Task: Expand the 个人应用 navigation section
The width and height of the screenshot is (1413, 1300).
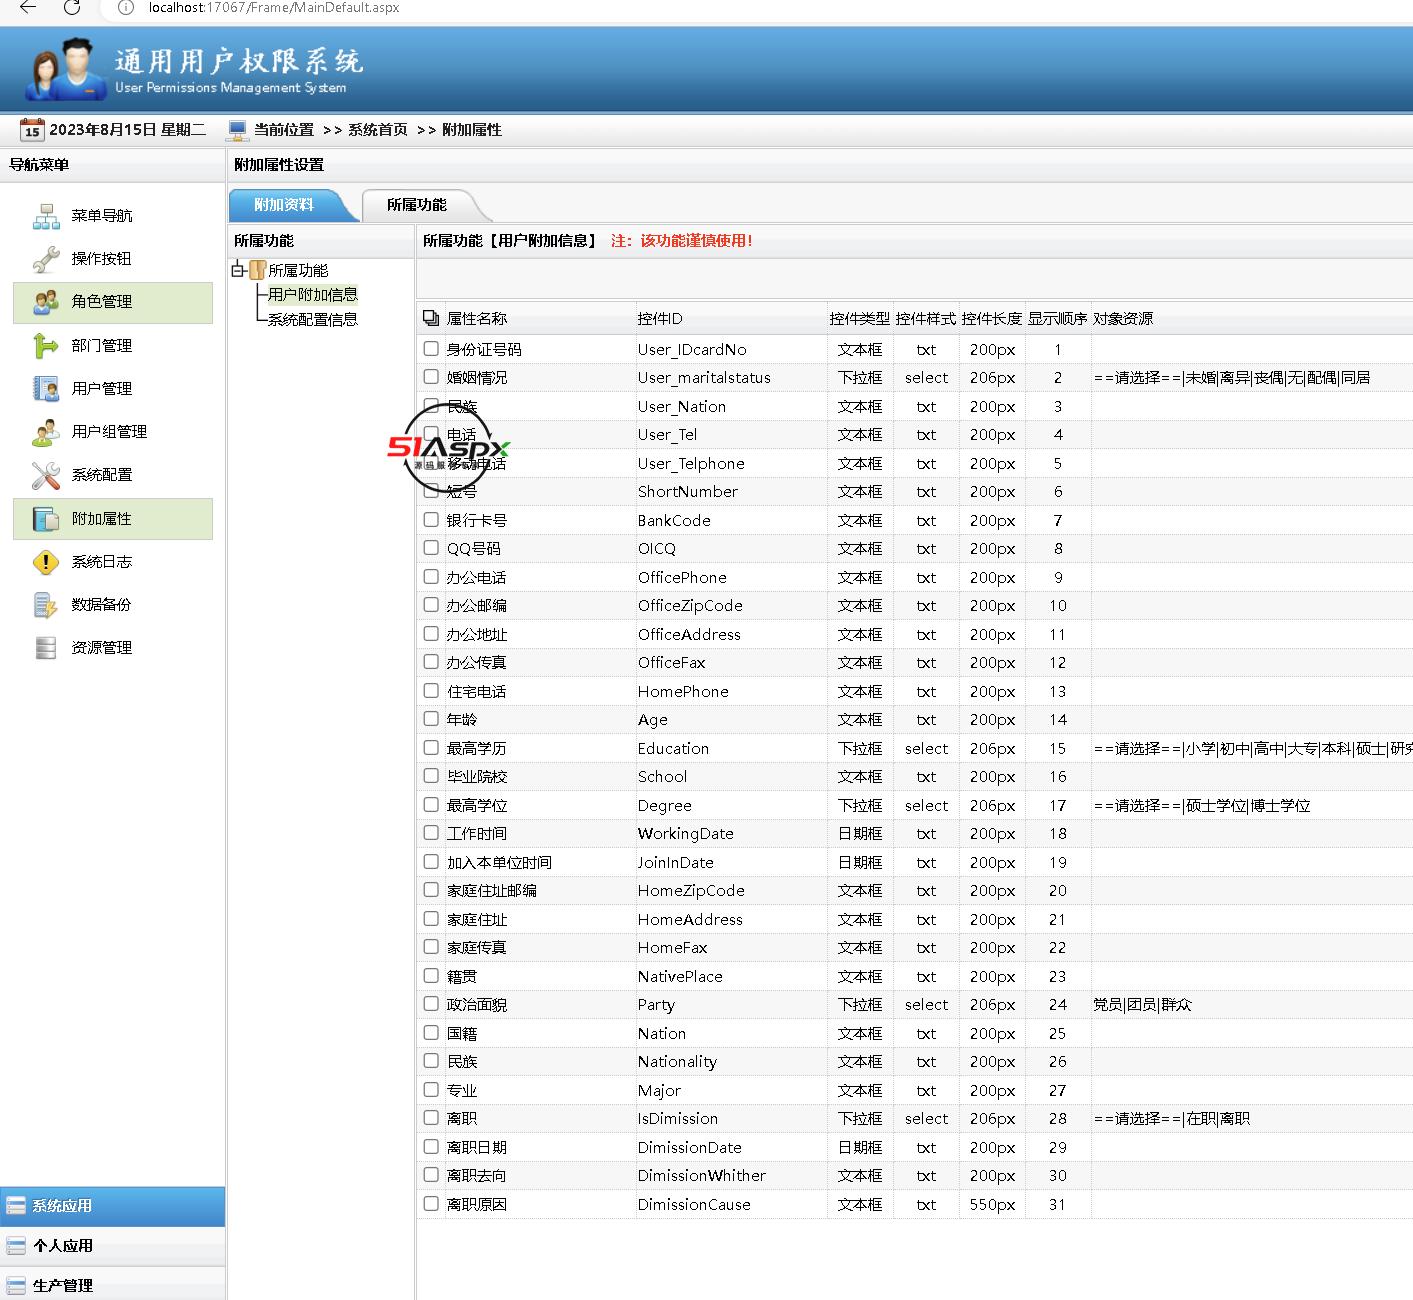Action: pos(62,1246)
